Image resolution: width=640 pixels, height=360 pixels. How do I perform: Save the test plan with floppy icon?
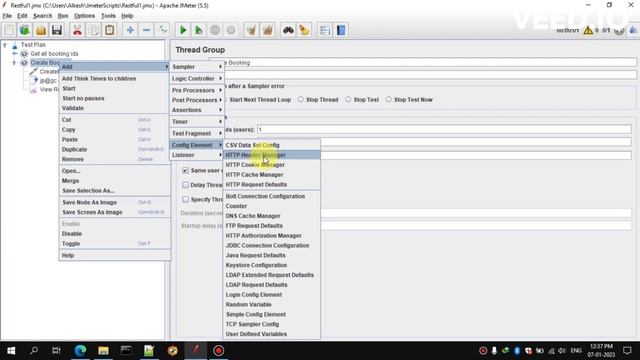(57, 30)
